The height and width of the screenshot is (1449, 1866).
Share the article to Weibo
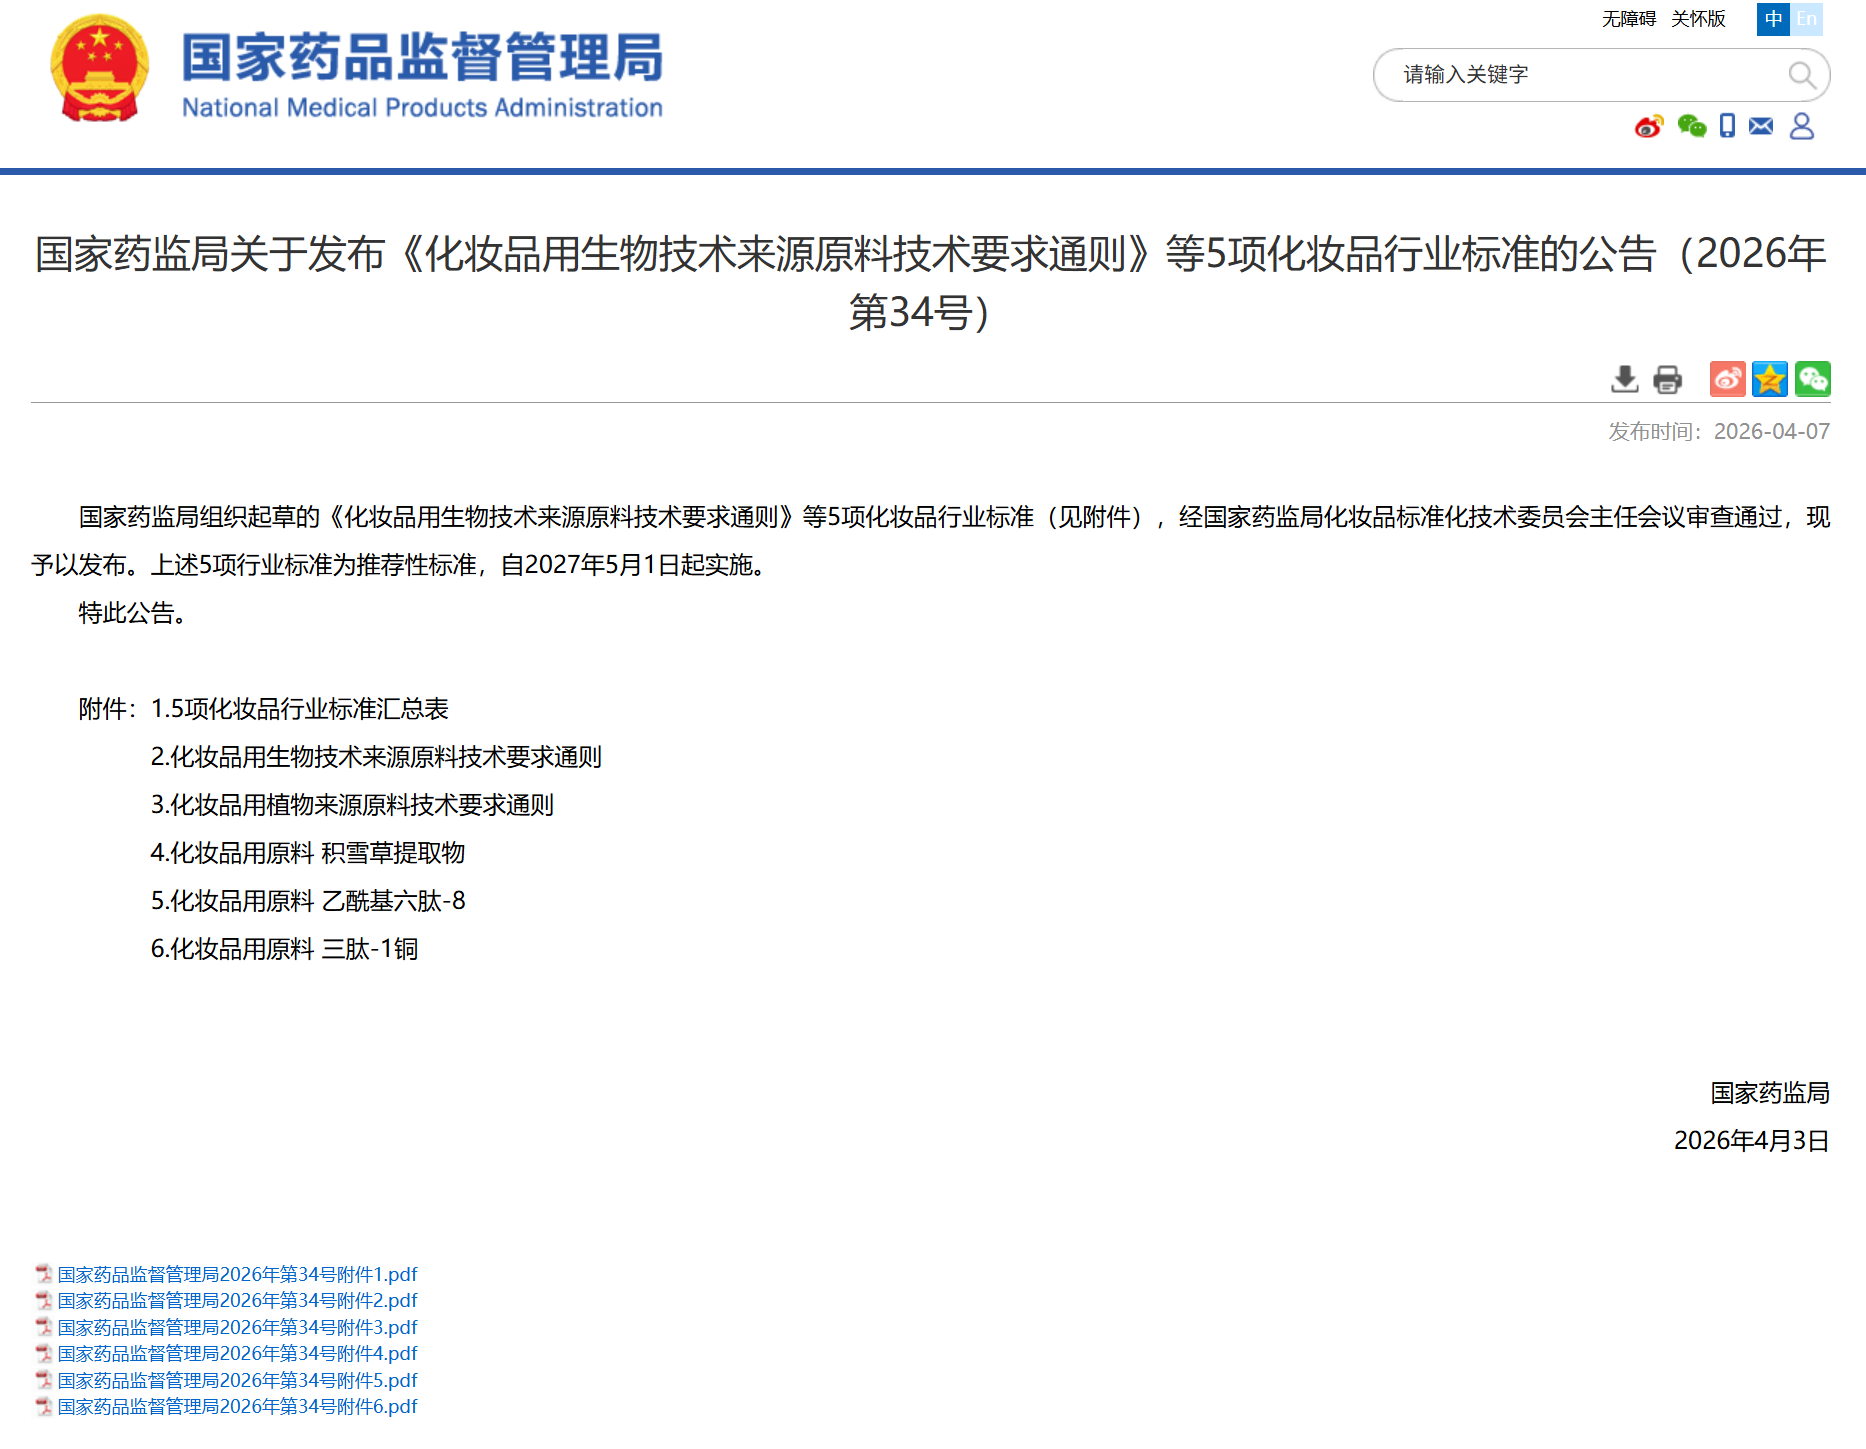tap(1727, 379)
